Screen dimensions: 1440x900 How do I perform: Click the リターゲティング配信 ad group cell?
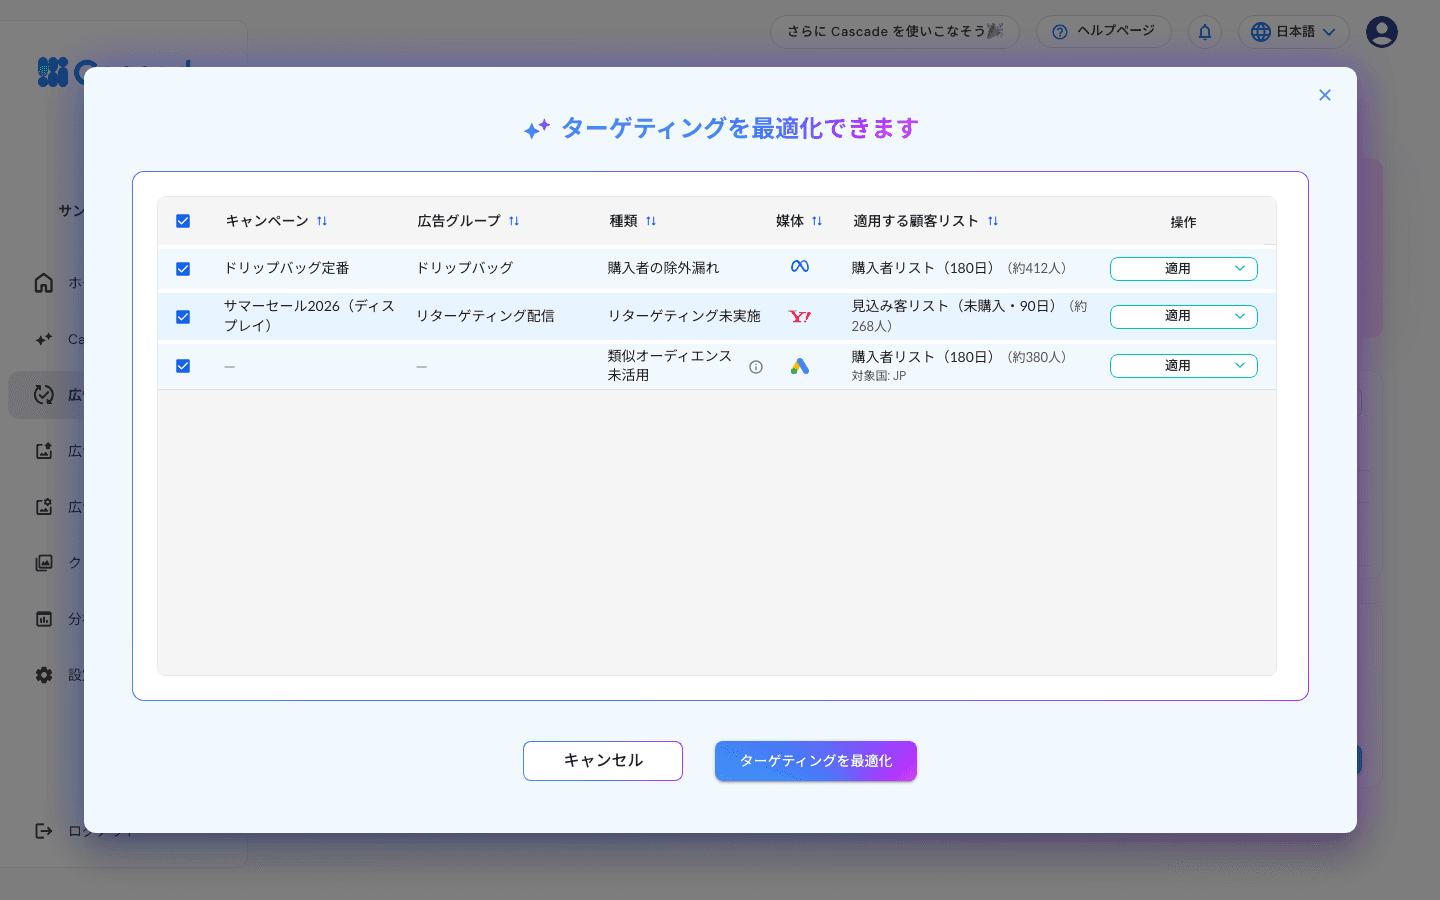(x=485, y=316)
